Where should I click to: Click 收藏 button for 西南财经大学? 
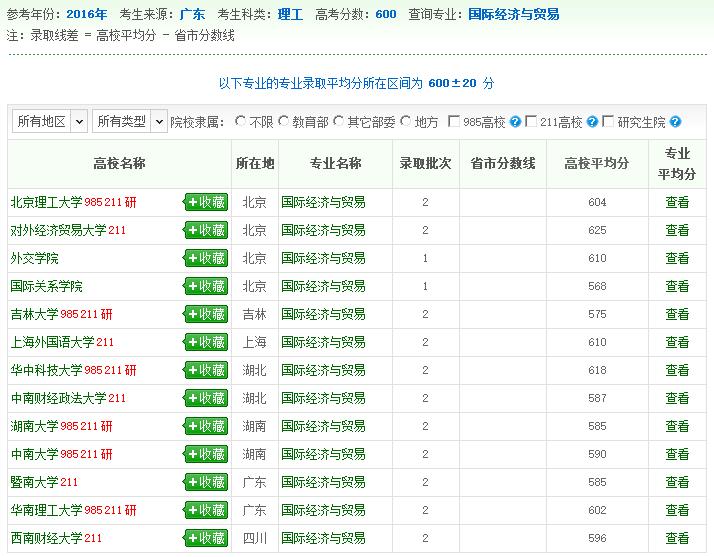tap(206, 538)
